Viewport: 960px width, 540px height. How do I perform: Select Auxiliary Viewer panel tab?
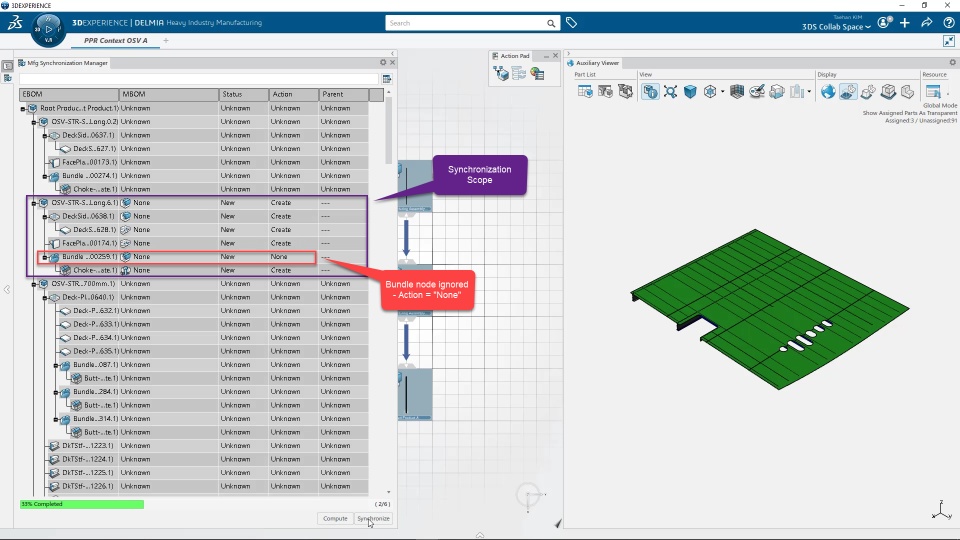pyautogui.click(x=593, y=63)
